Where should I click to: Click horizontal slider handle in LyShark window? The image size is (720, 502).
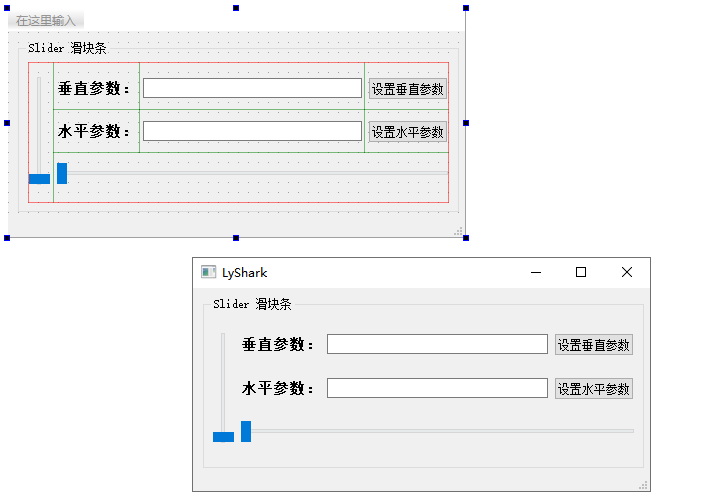(246, 431)
